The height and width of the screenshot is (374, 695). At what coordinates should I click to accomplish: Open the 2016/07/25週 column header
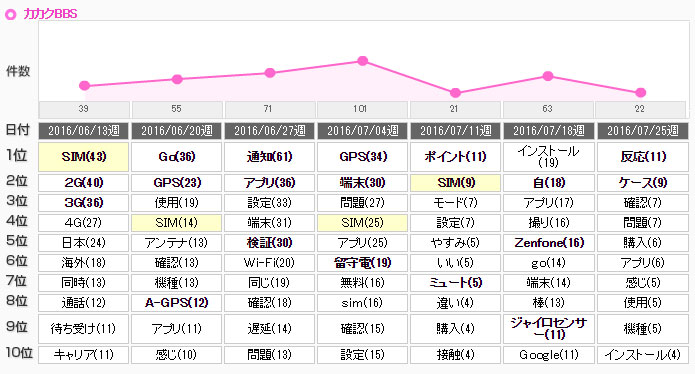click(642, 131)
